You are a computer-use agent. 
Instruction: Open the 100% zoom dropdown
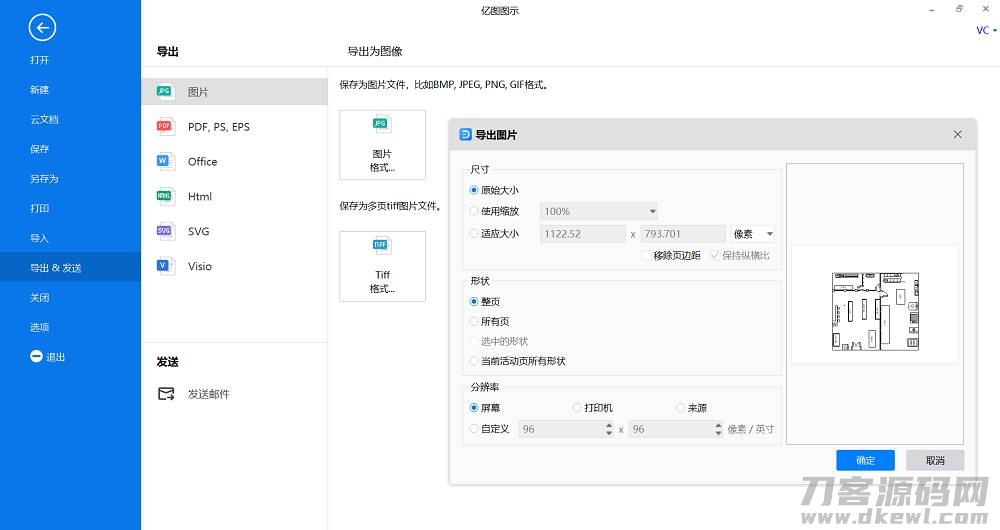pyautogui.click(x=598, y=211)
